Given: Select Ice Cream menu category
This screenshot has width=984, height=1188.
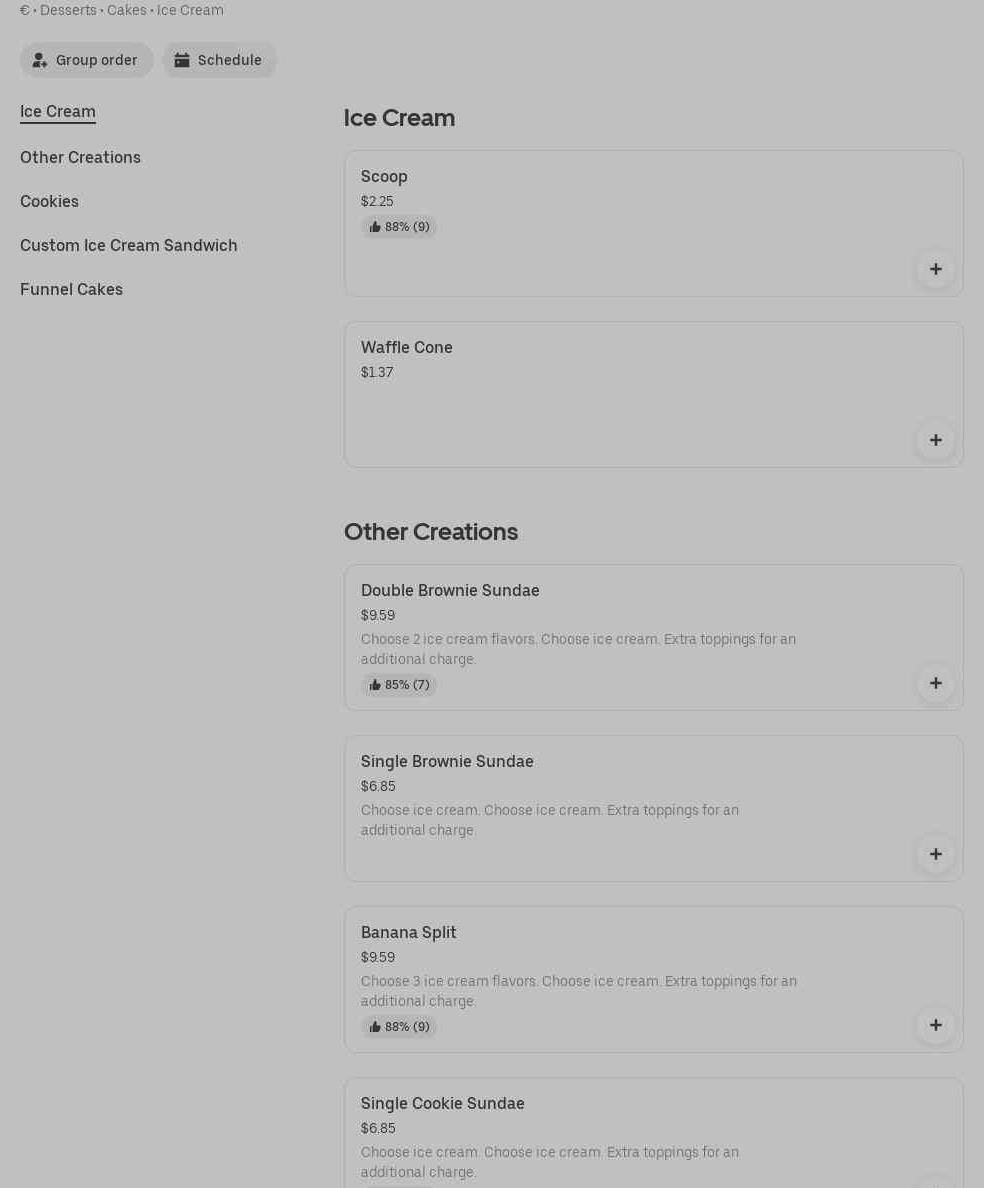Looking at the screenshot, I should [58, 111].
